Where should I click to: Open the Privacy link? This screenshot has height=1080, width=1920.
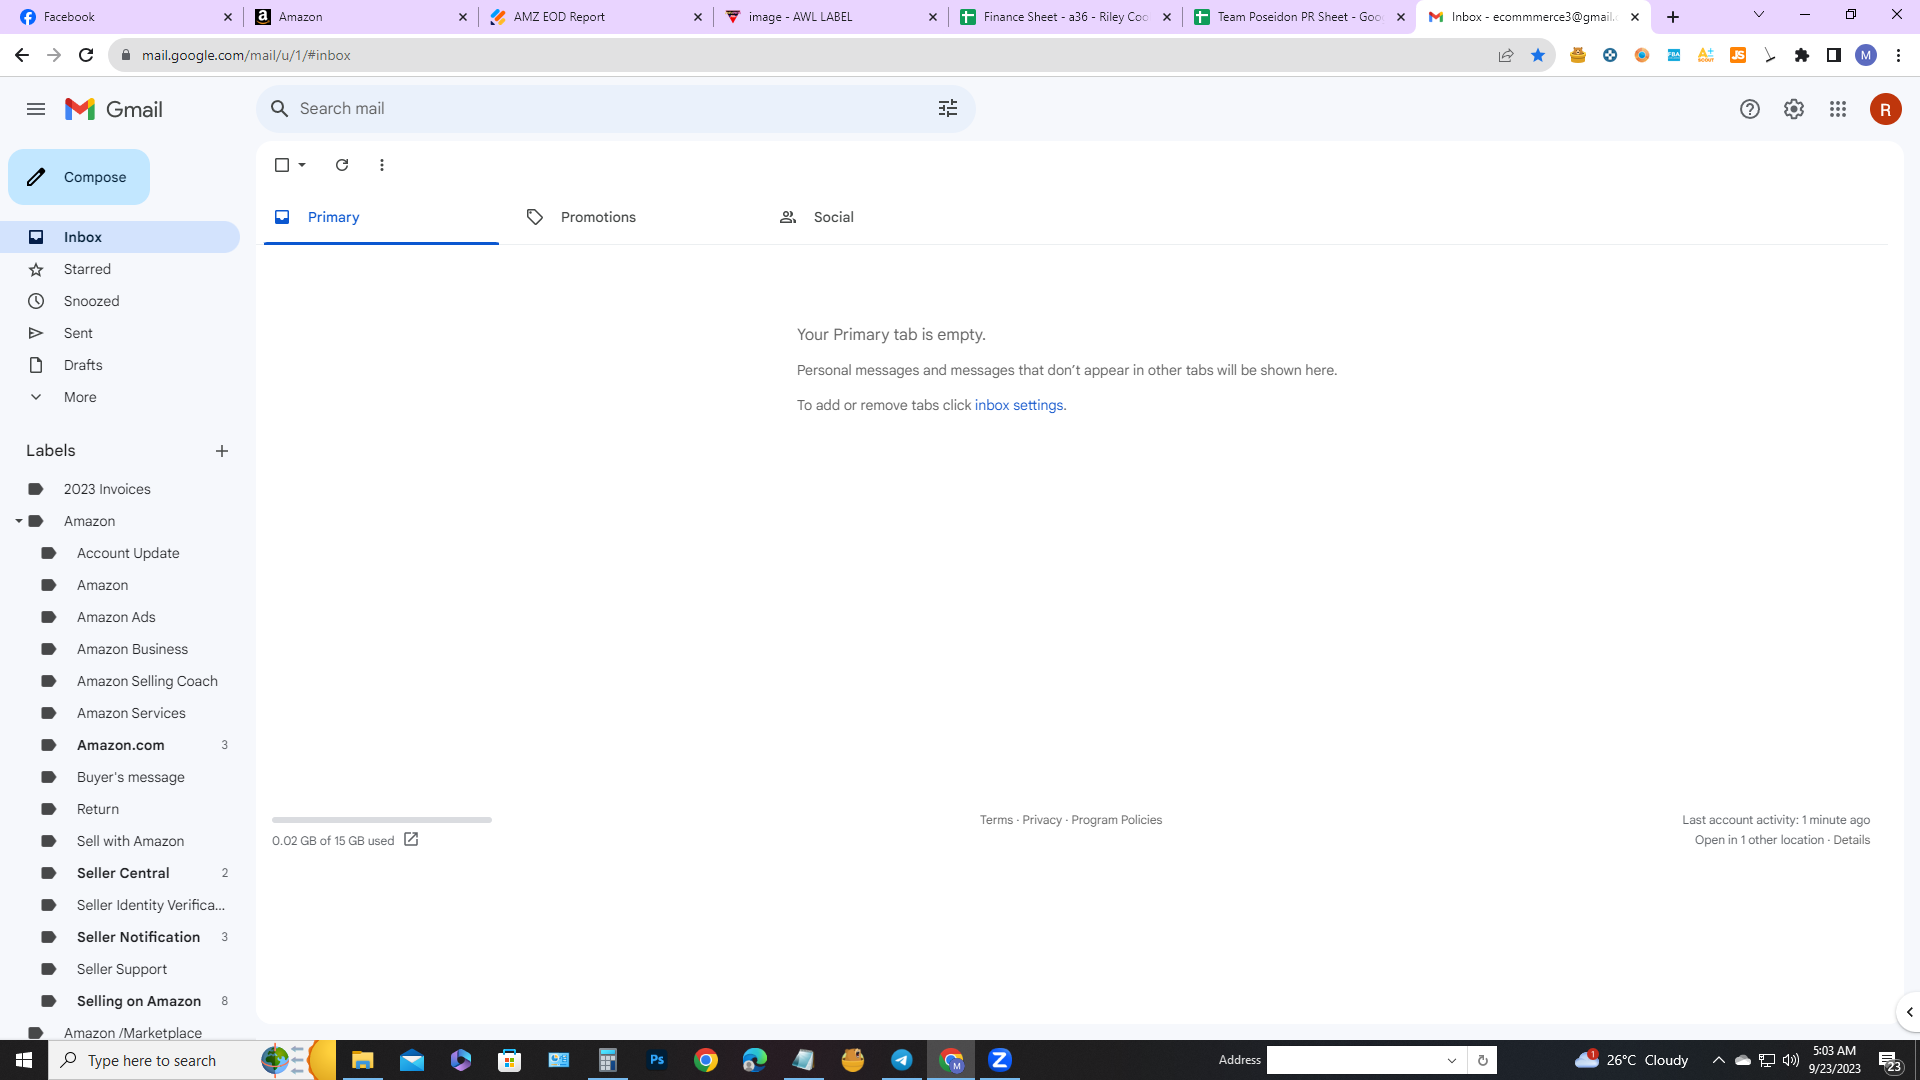pyautogui.click(x=1042, y=820)
